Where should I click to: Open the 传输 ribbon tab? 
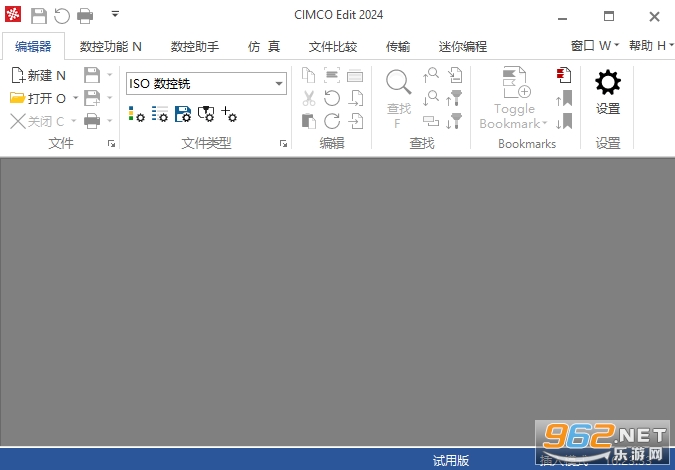coord(398,46)
